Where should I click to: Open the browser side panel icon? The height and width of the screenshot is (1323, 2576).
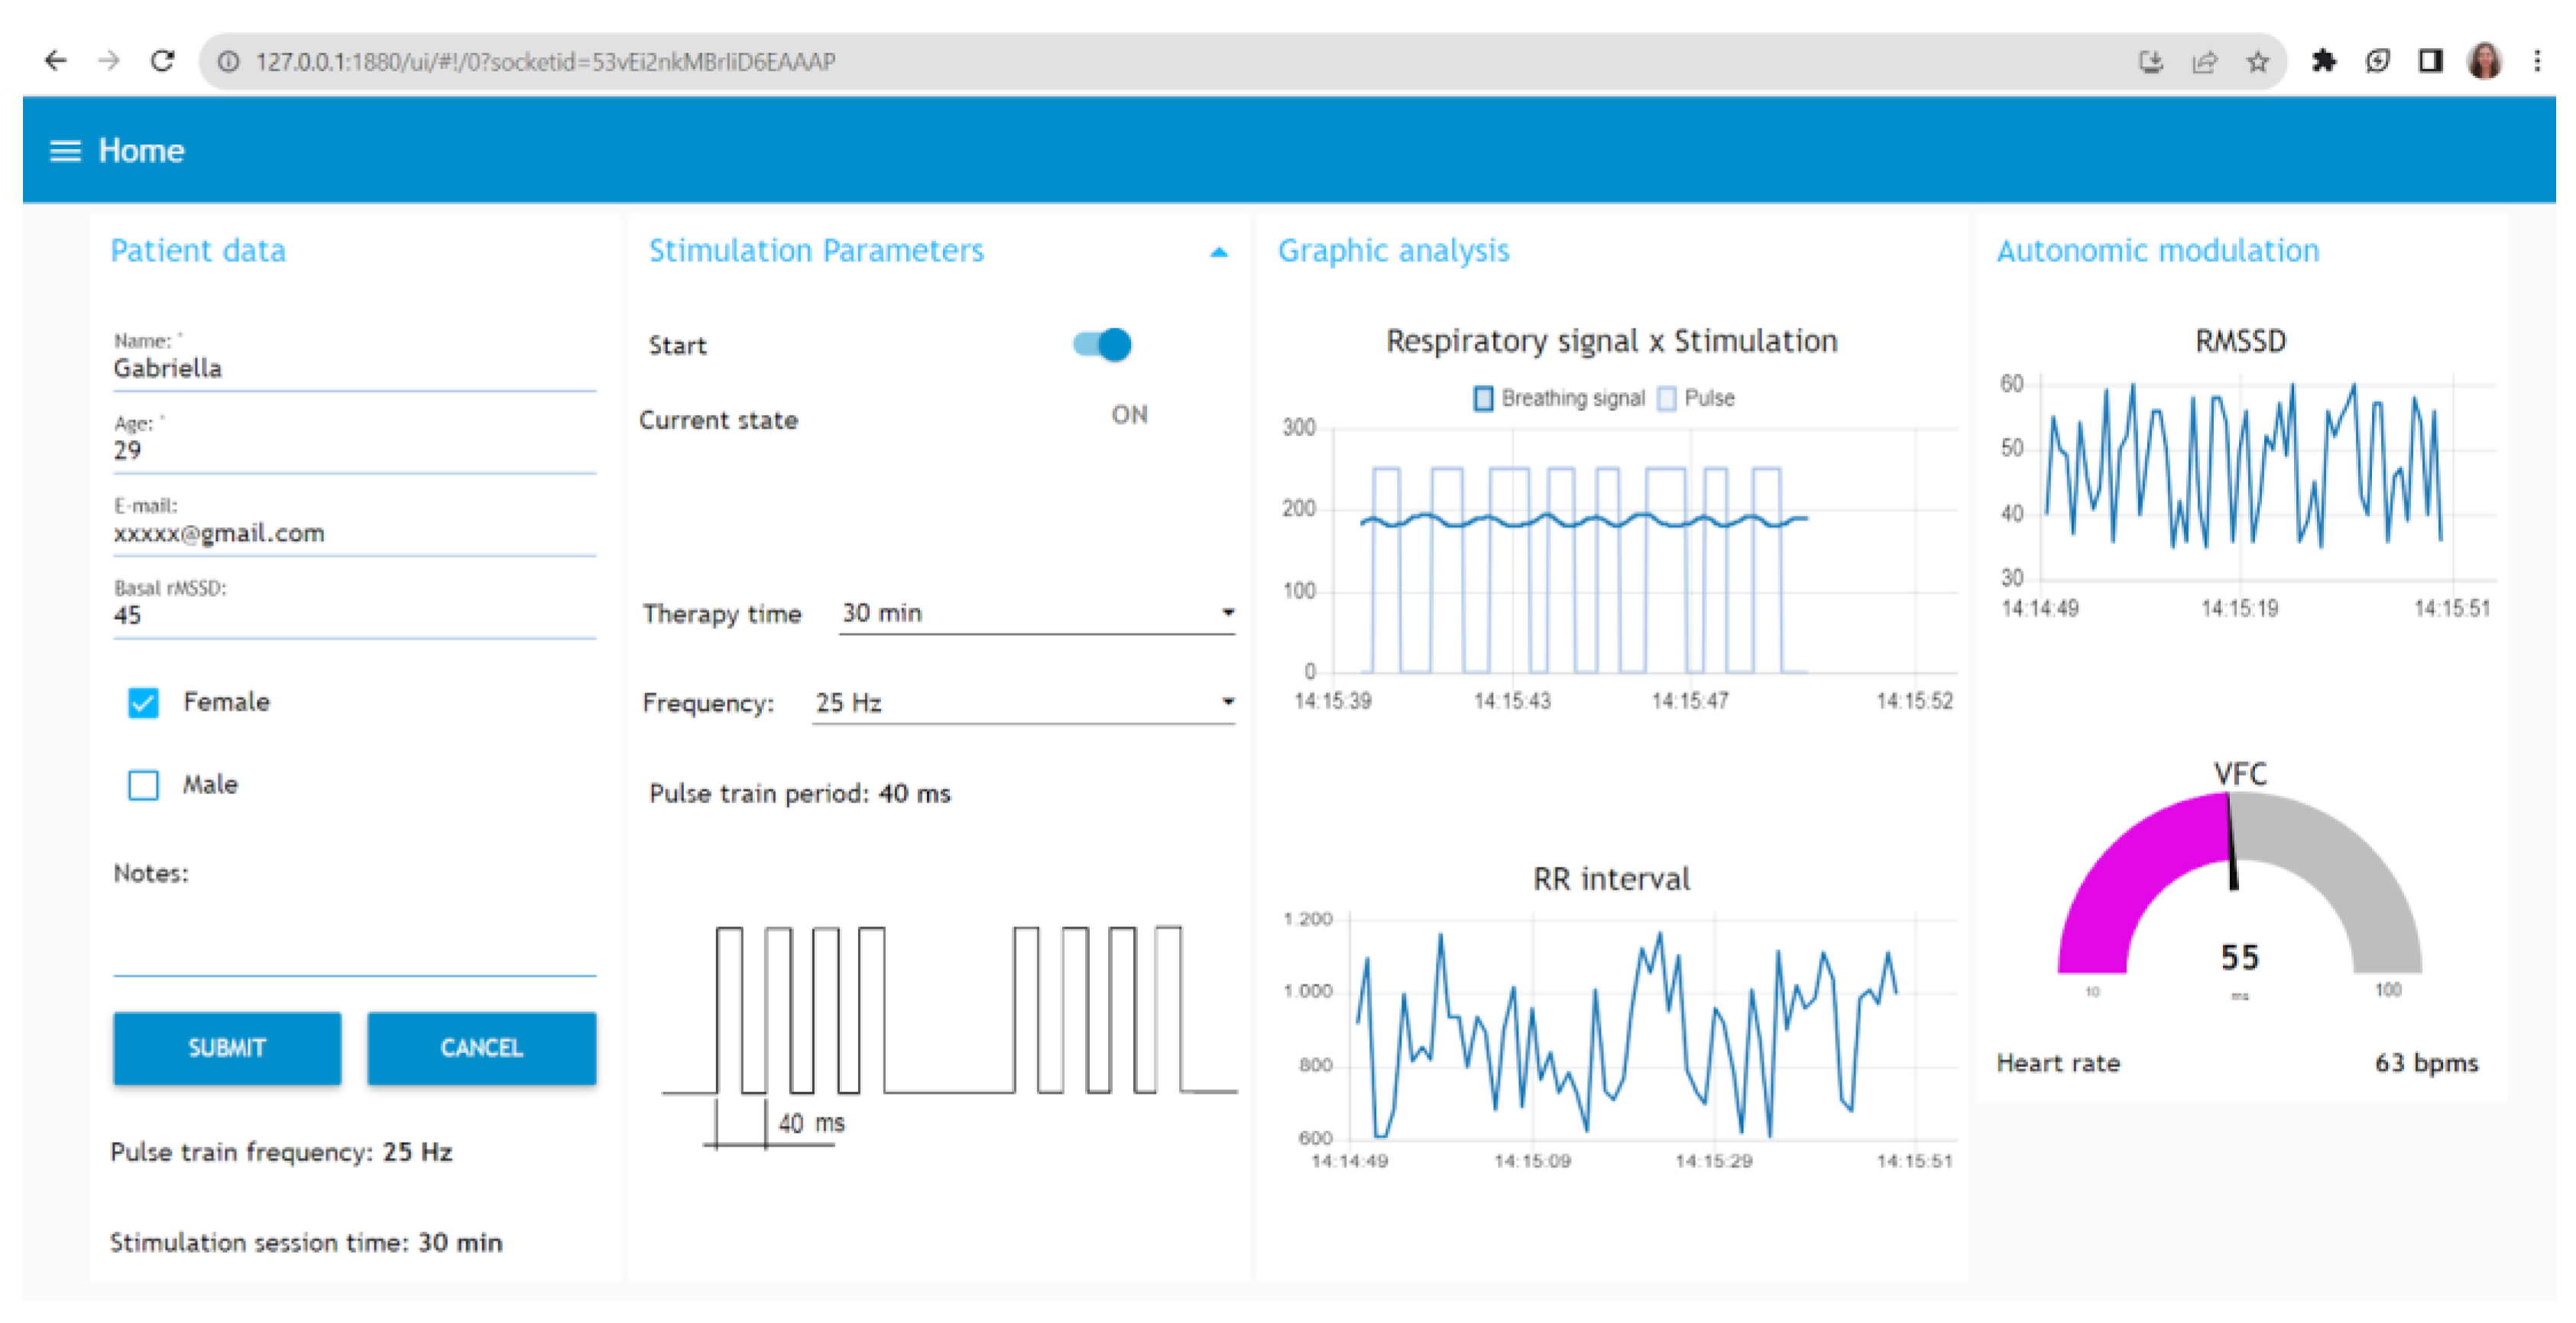tap(2430, 61)
